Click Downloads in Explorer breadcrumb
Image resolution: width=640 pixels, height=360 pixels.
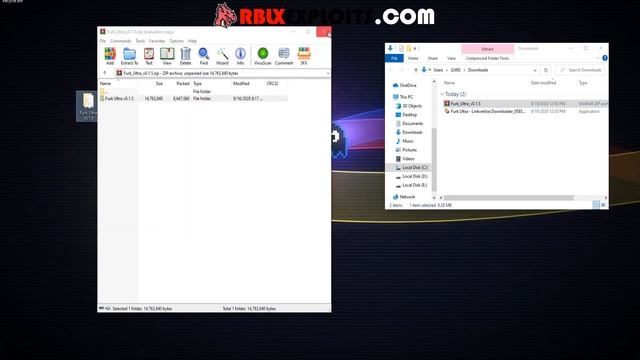click(x=478, y=70)
